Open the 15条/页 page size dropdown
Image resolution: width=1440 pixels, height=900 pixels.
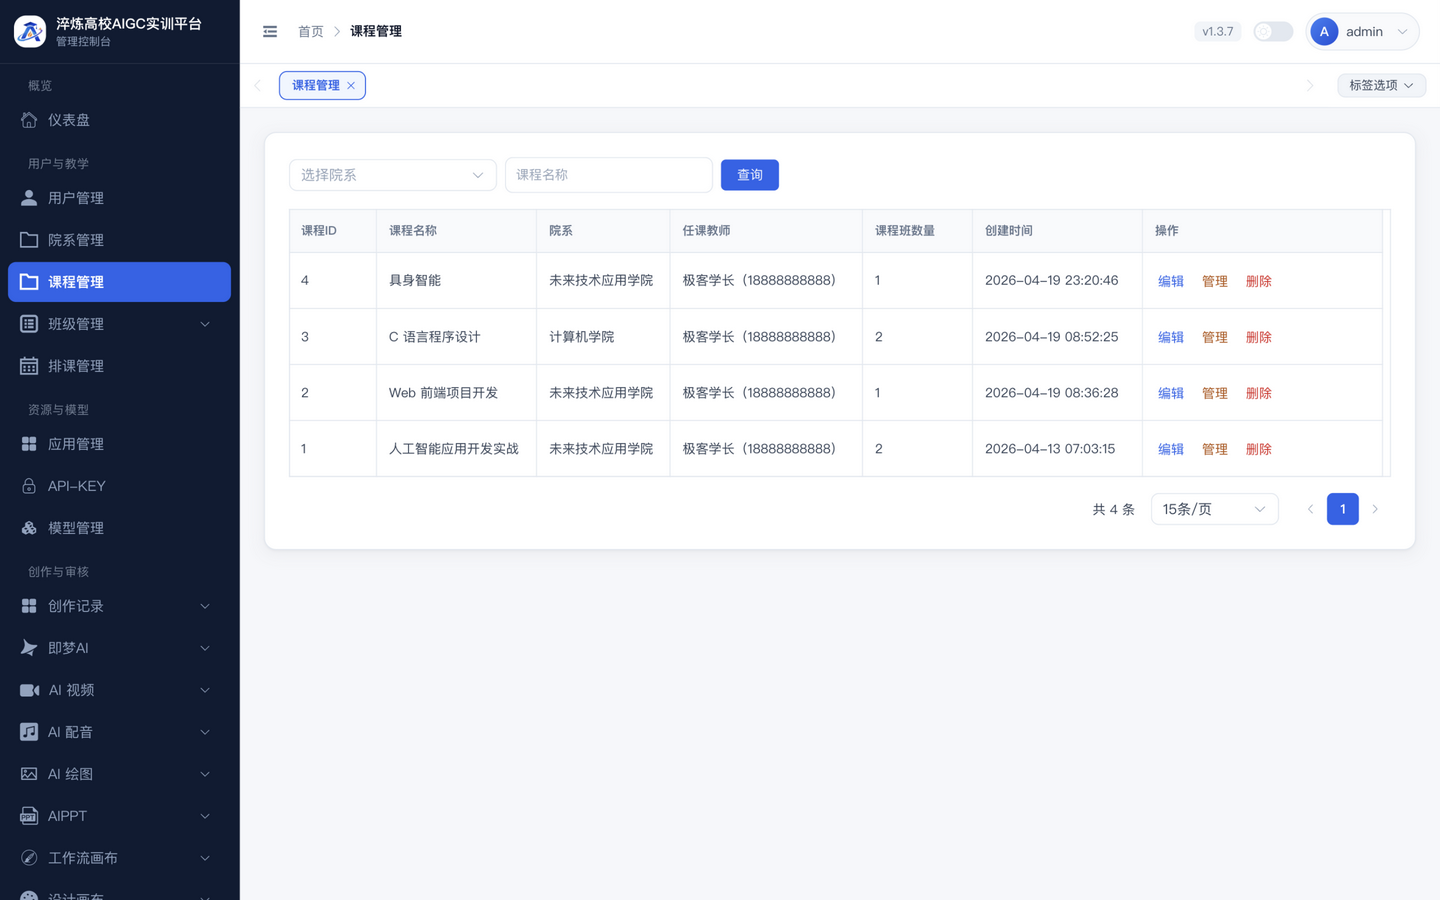pyautogui.click(x=1215, y=509)
